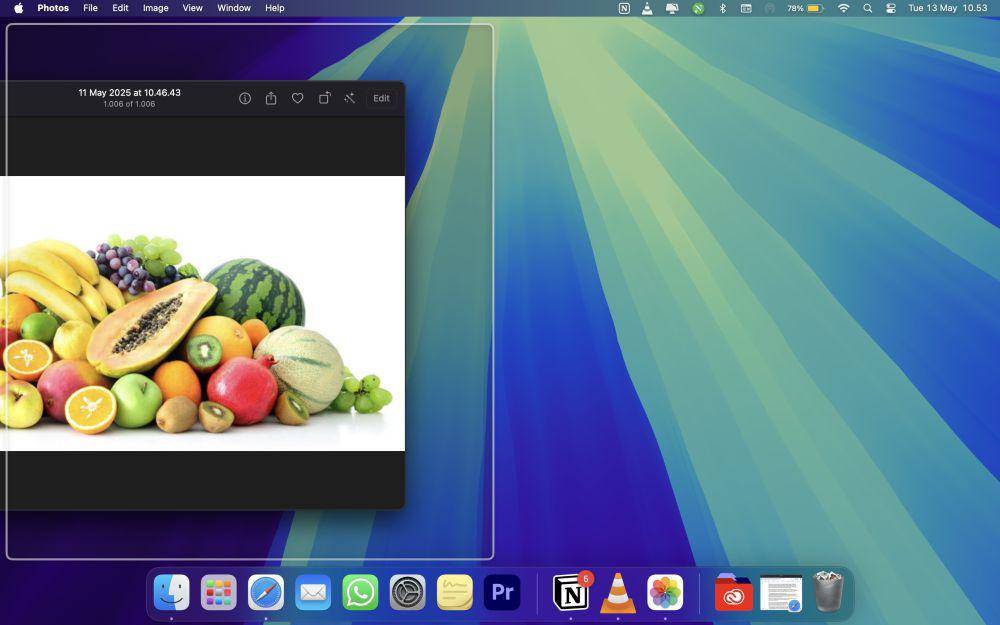1000x625 pixels.
Task: Open the Image menu
Action: [156, 8]
